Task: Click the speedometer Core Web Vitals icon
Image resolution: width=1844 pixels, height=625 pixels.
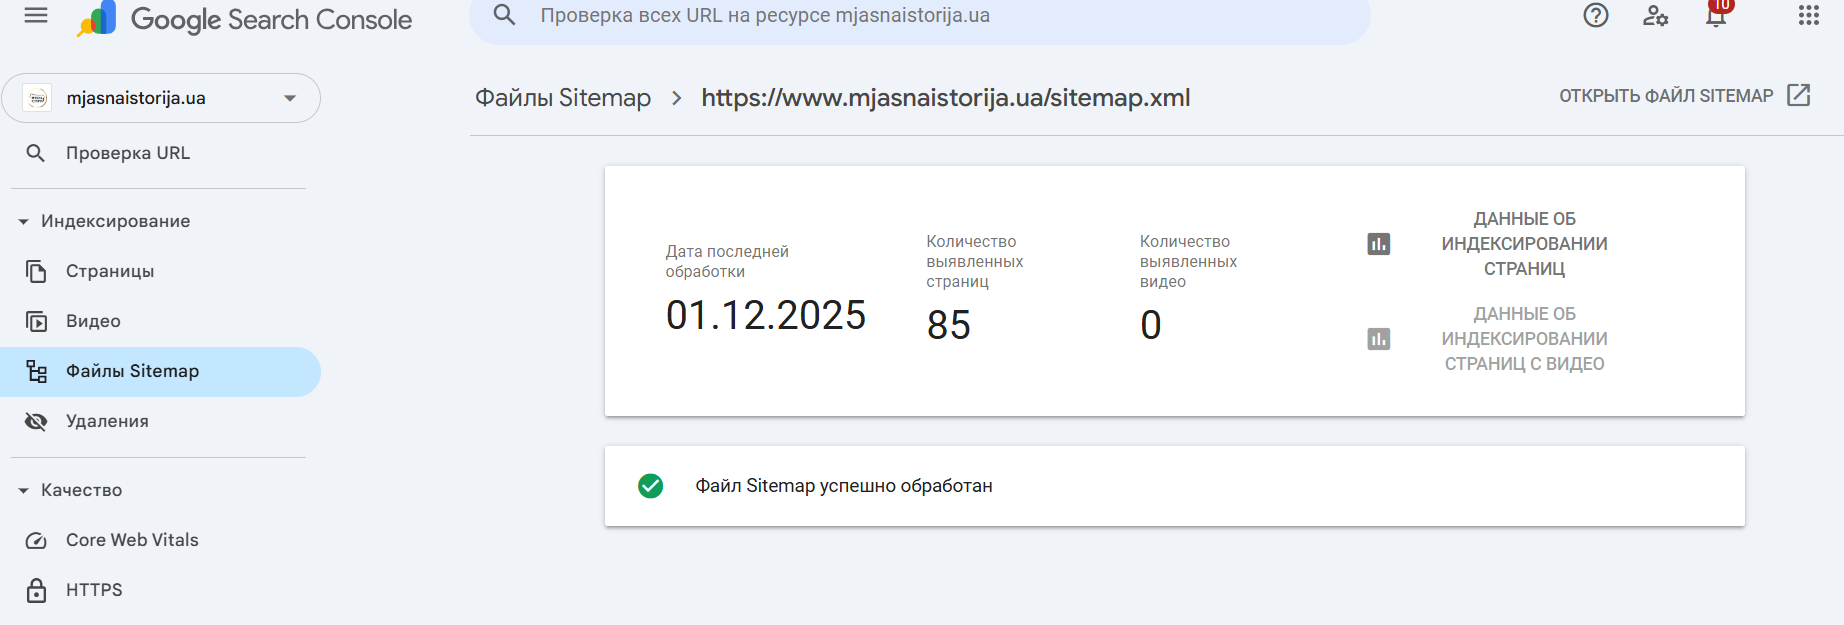Action: point(36,540)
